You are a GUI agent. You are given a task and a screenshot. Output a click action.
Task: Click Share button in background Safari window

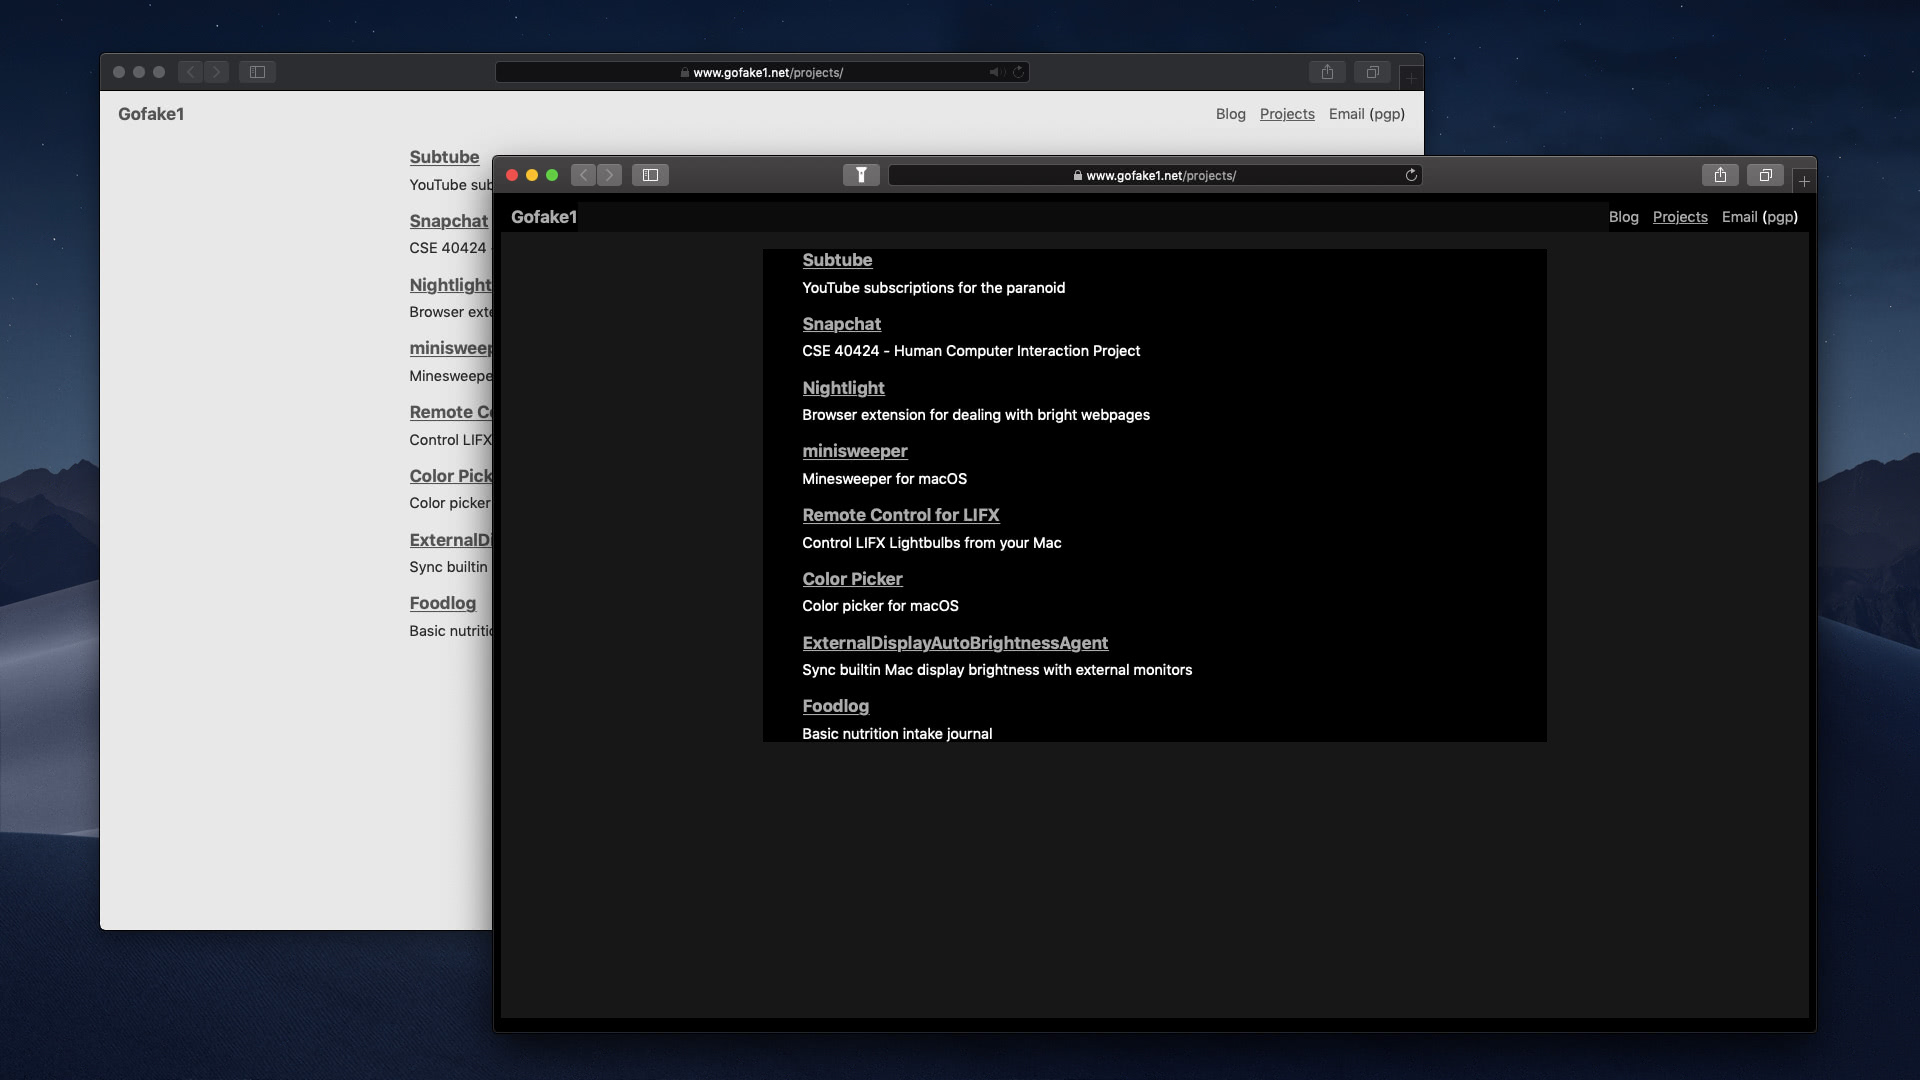coord(1327,72)
